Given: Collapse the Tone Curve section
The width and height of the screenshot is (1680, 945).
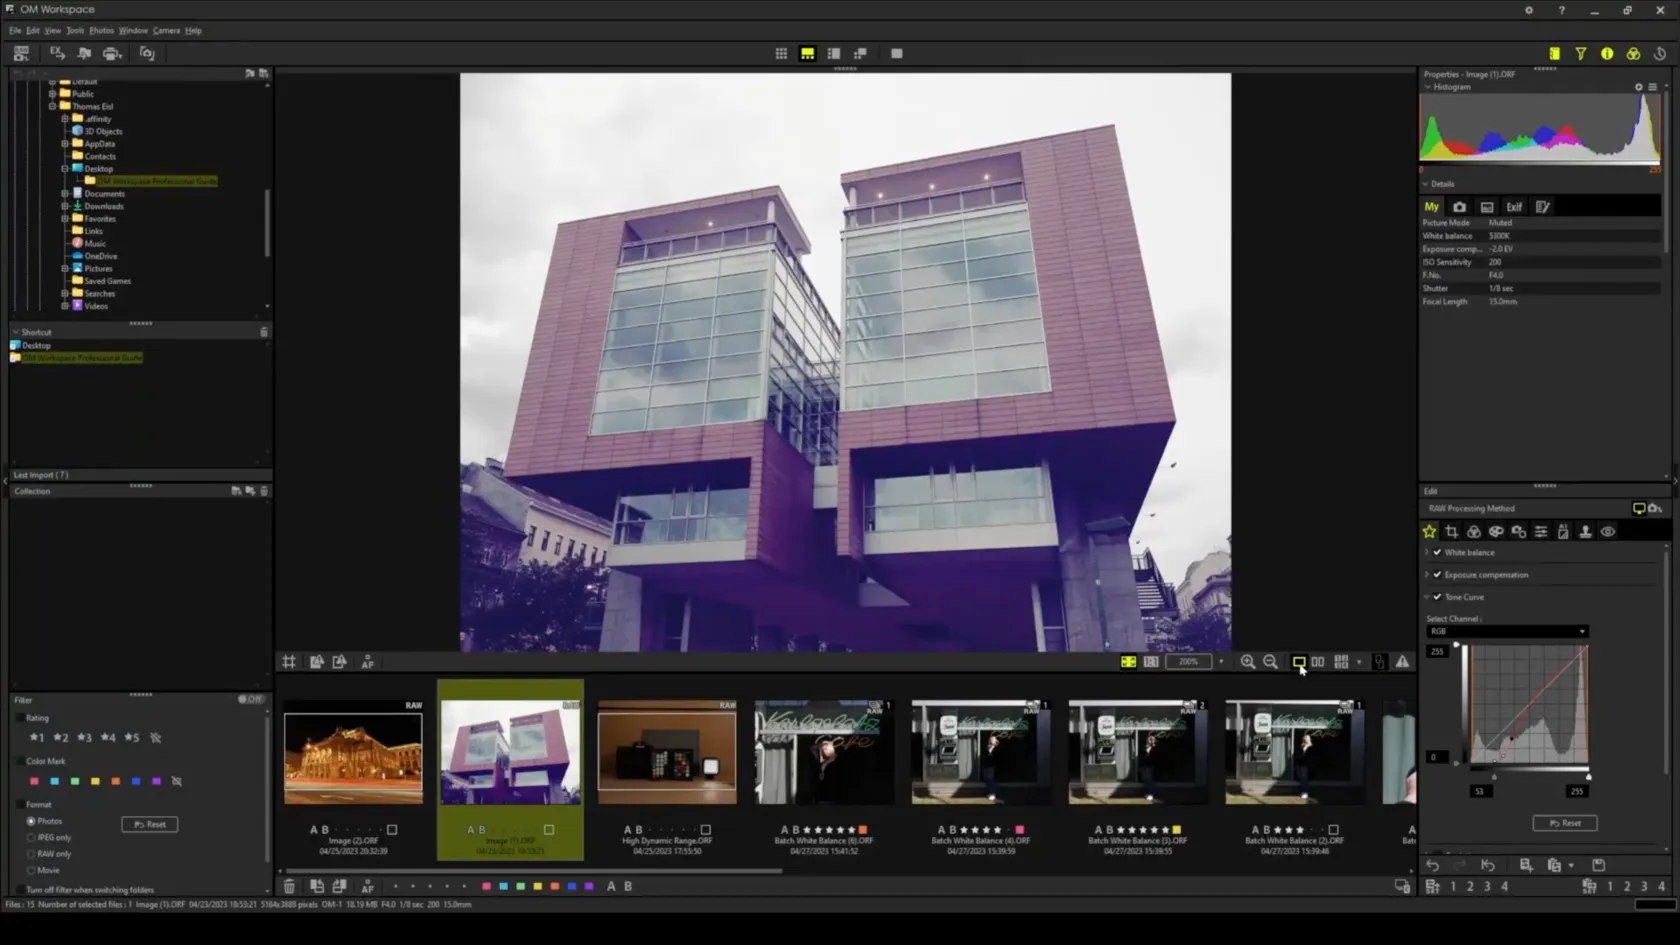Looking at the screenshot, I should (1427, 597).
